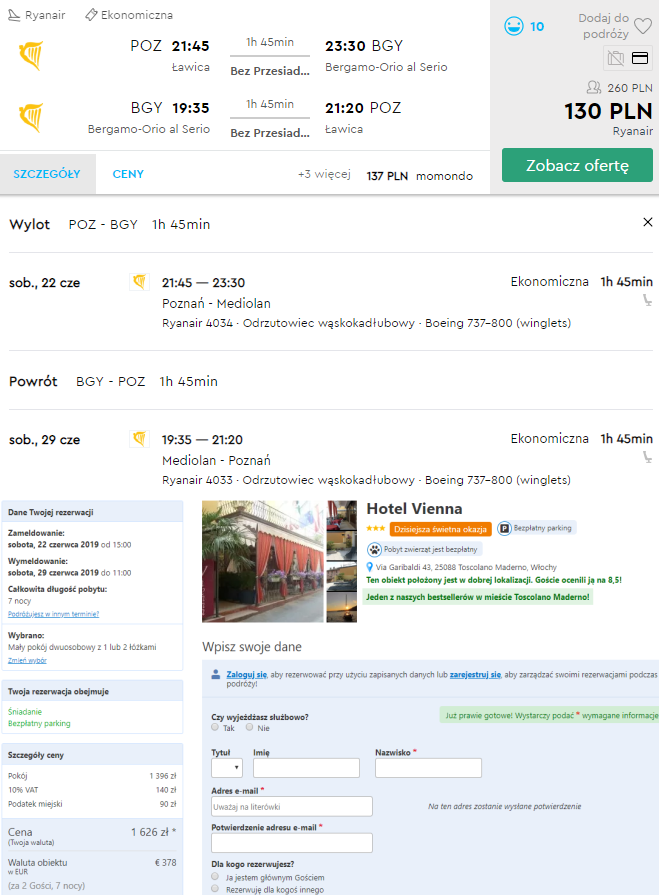Click Dodaj do podróży text
The height and width of the screenshot is (895, 659).
tap(604, 26)
